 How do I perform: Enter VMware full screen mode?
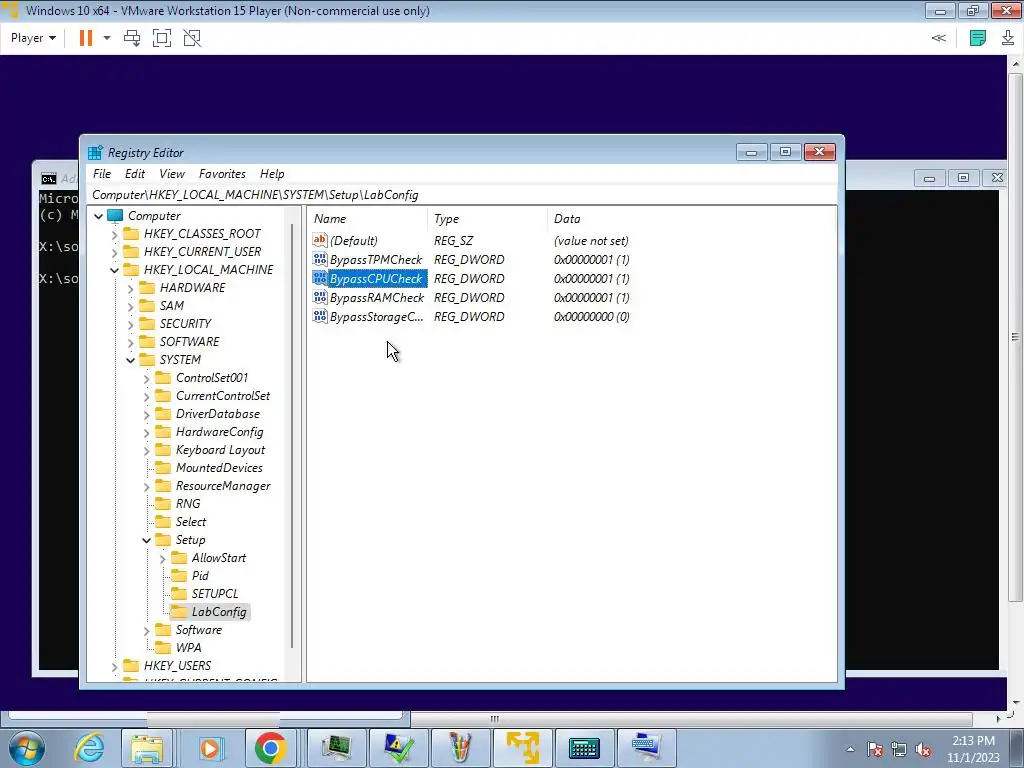(162, 38)
